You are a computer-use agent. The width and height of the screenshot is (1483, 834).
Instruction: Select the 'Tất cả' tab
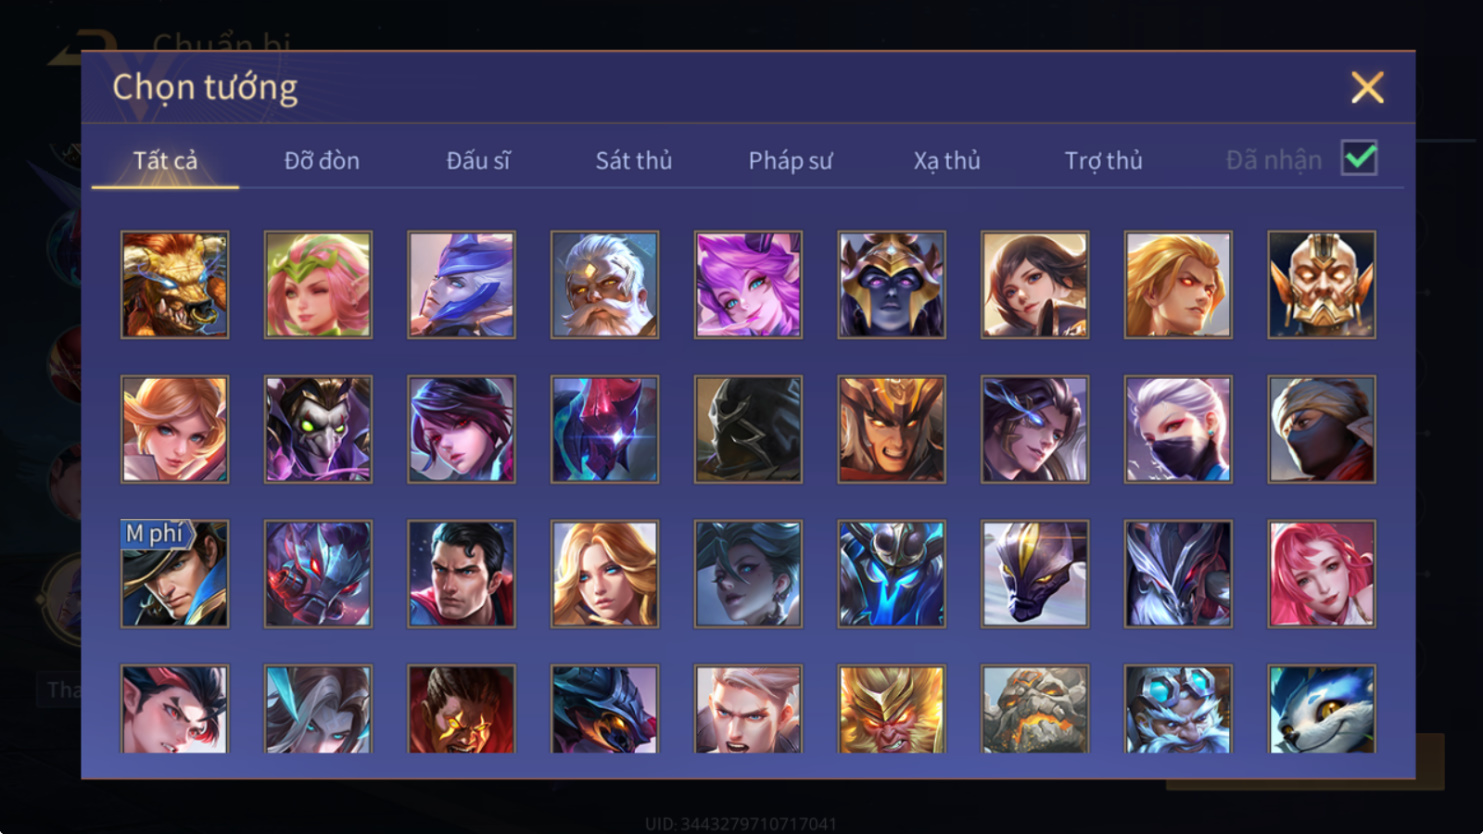coord(166,160)
